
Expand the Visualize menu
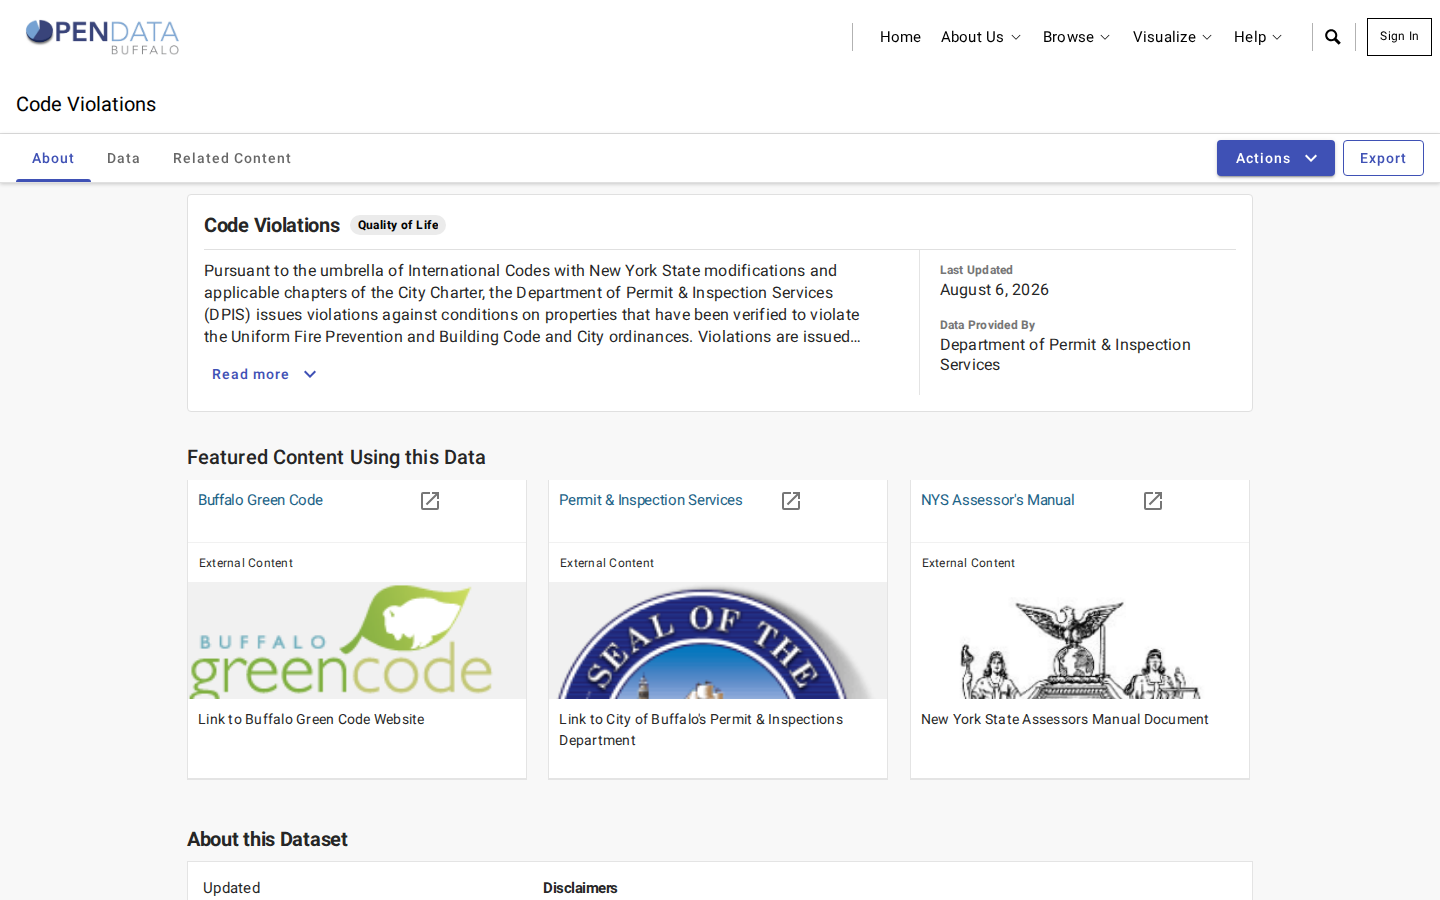(1172, 37)
